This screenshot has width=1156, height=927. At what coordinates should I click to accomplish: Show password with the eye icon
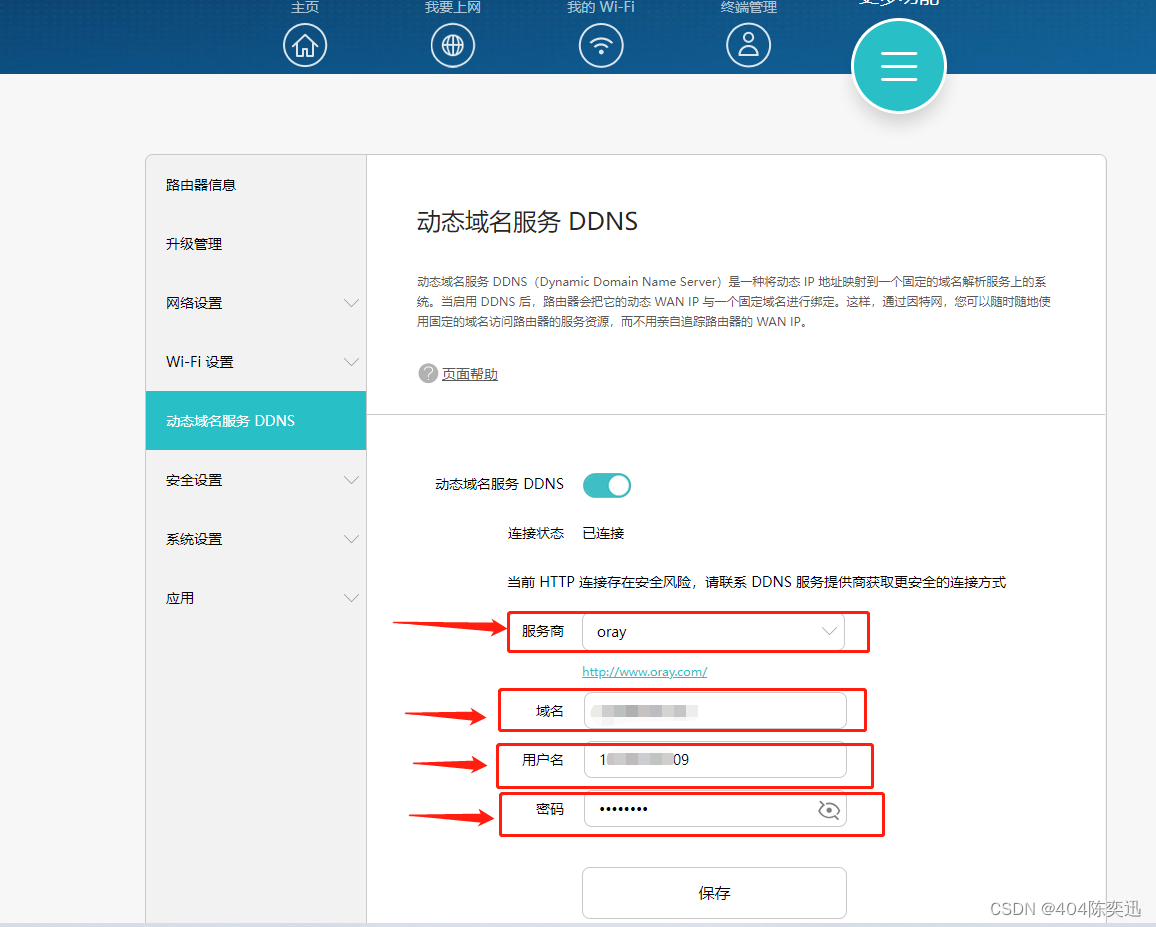(x=829, y=810)
